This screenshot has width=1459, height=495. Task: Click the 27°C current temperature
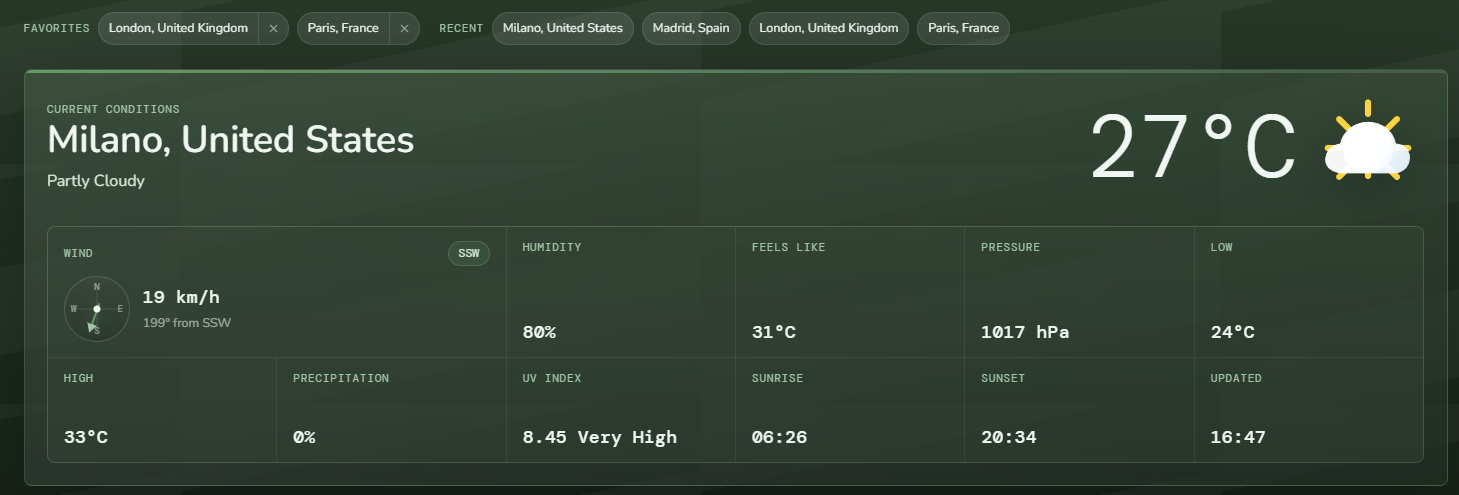[1193, 146]
